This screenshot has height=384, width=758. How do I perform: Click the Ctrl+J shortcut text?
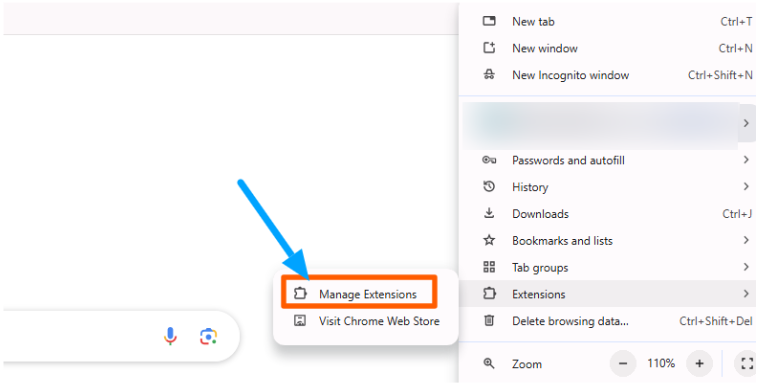pyautogui.click(x=737, y=213)
